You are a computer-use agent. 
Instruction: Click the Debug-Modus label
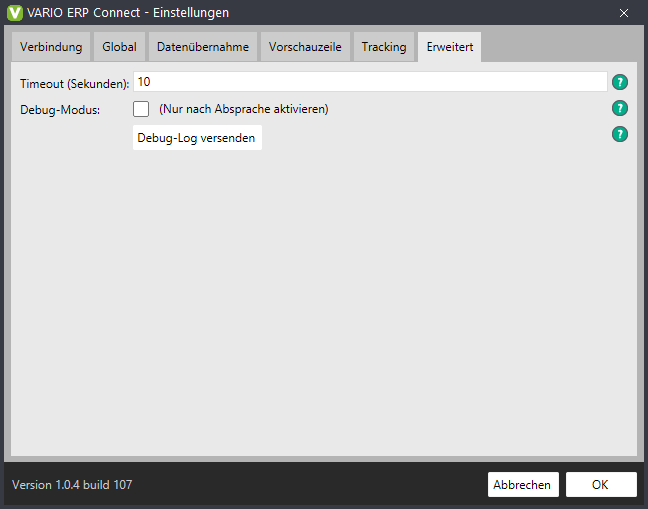[x=60, y=110]
